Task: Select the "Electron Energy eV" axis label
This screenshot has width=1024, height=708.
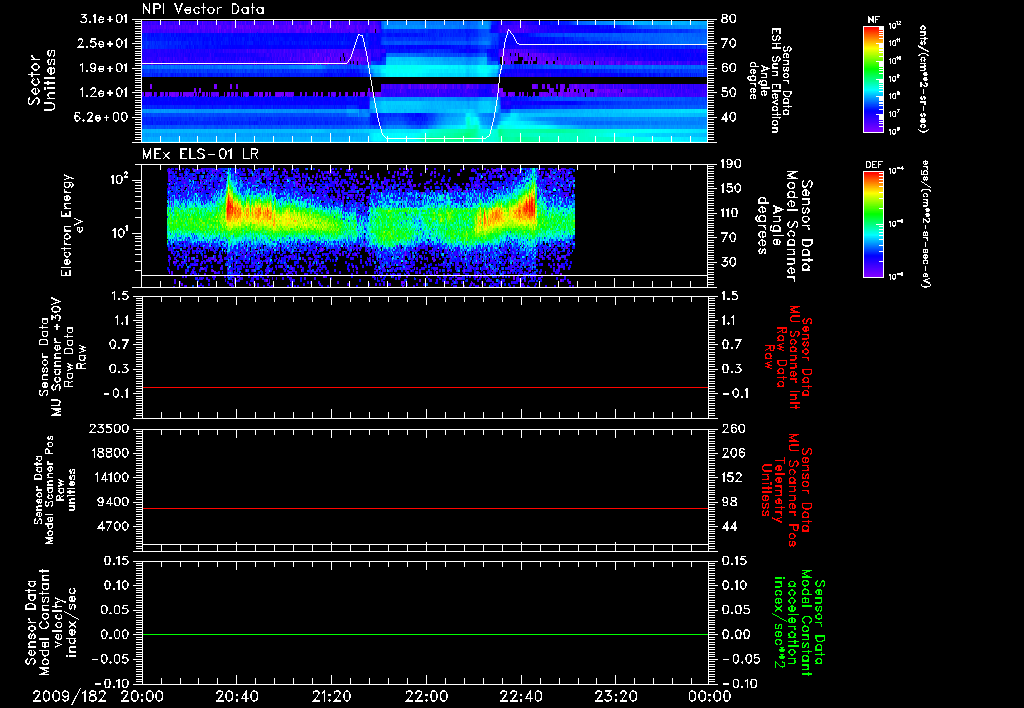Action: [x=74, y=225]
